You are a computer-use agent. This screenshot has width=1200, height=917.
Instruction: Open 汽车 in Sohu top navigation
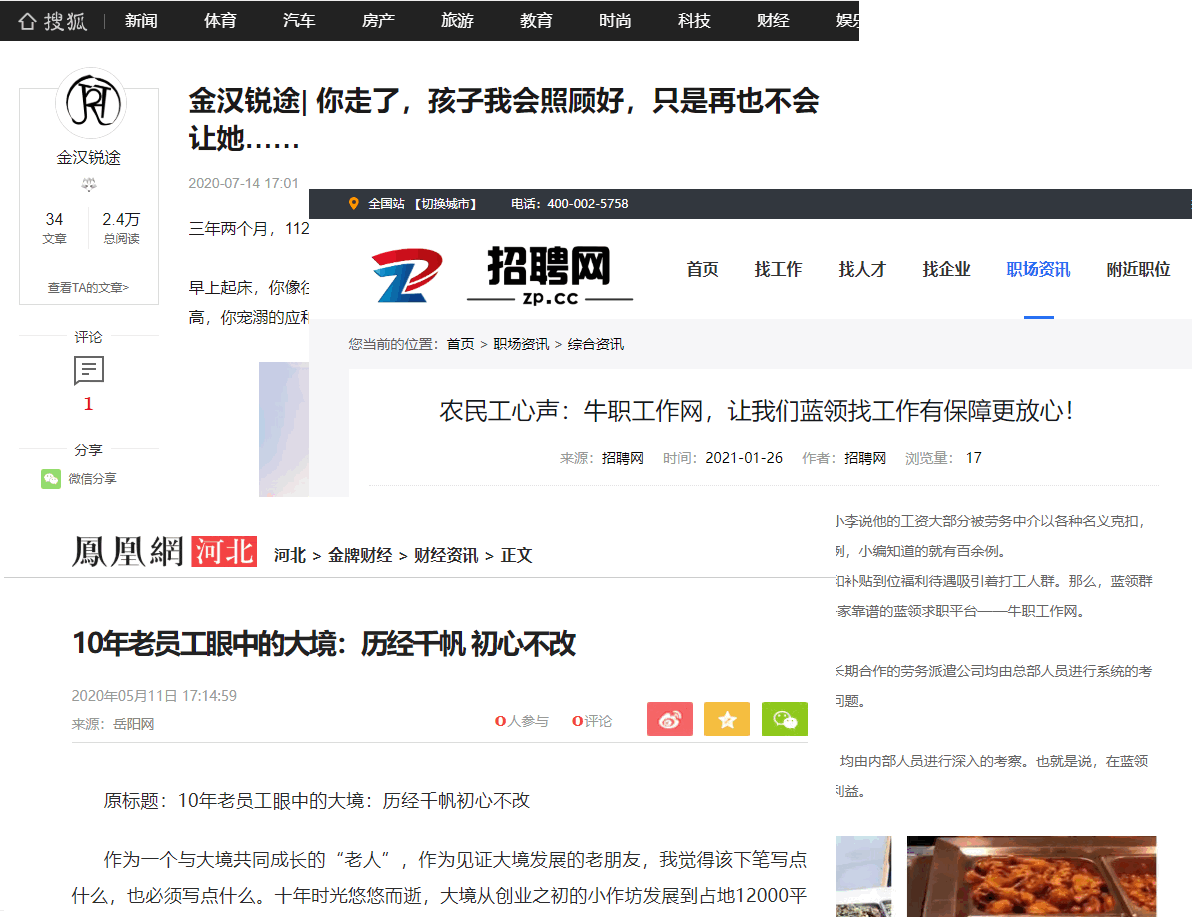tap(299, 21)
